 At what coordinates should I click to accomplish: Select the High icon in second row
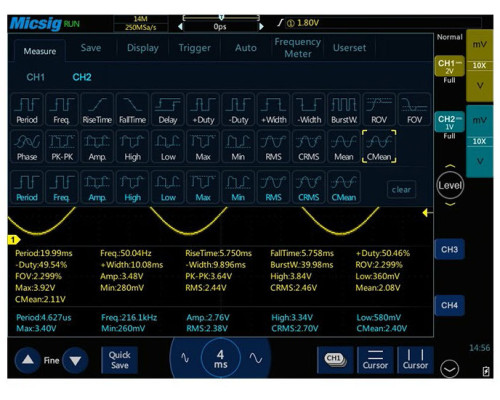pos(133,147)
